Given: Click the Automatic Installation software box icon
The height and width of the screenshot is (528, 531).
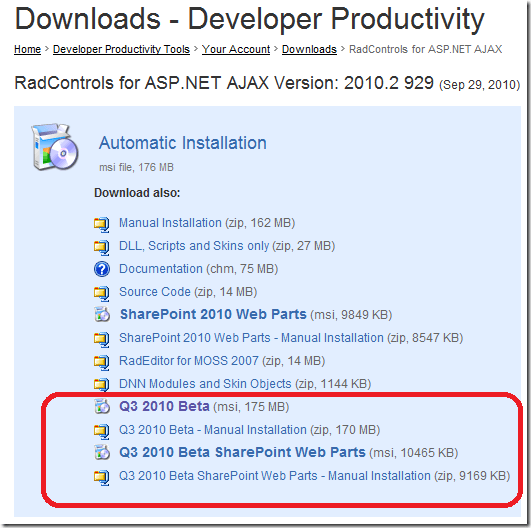Looking at the screenshot, I should point(55,147).
